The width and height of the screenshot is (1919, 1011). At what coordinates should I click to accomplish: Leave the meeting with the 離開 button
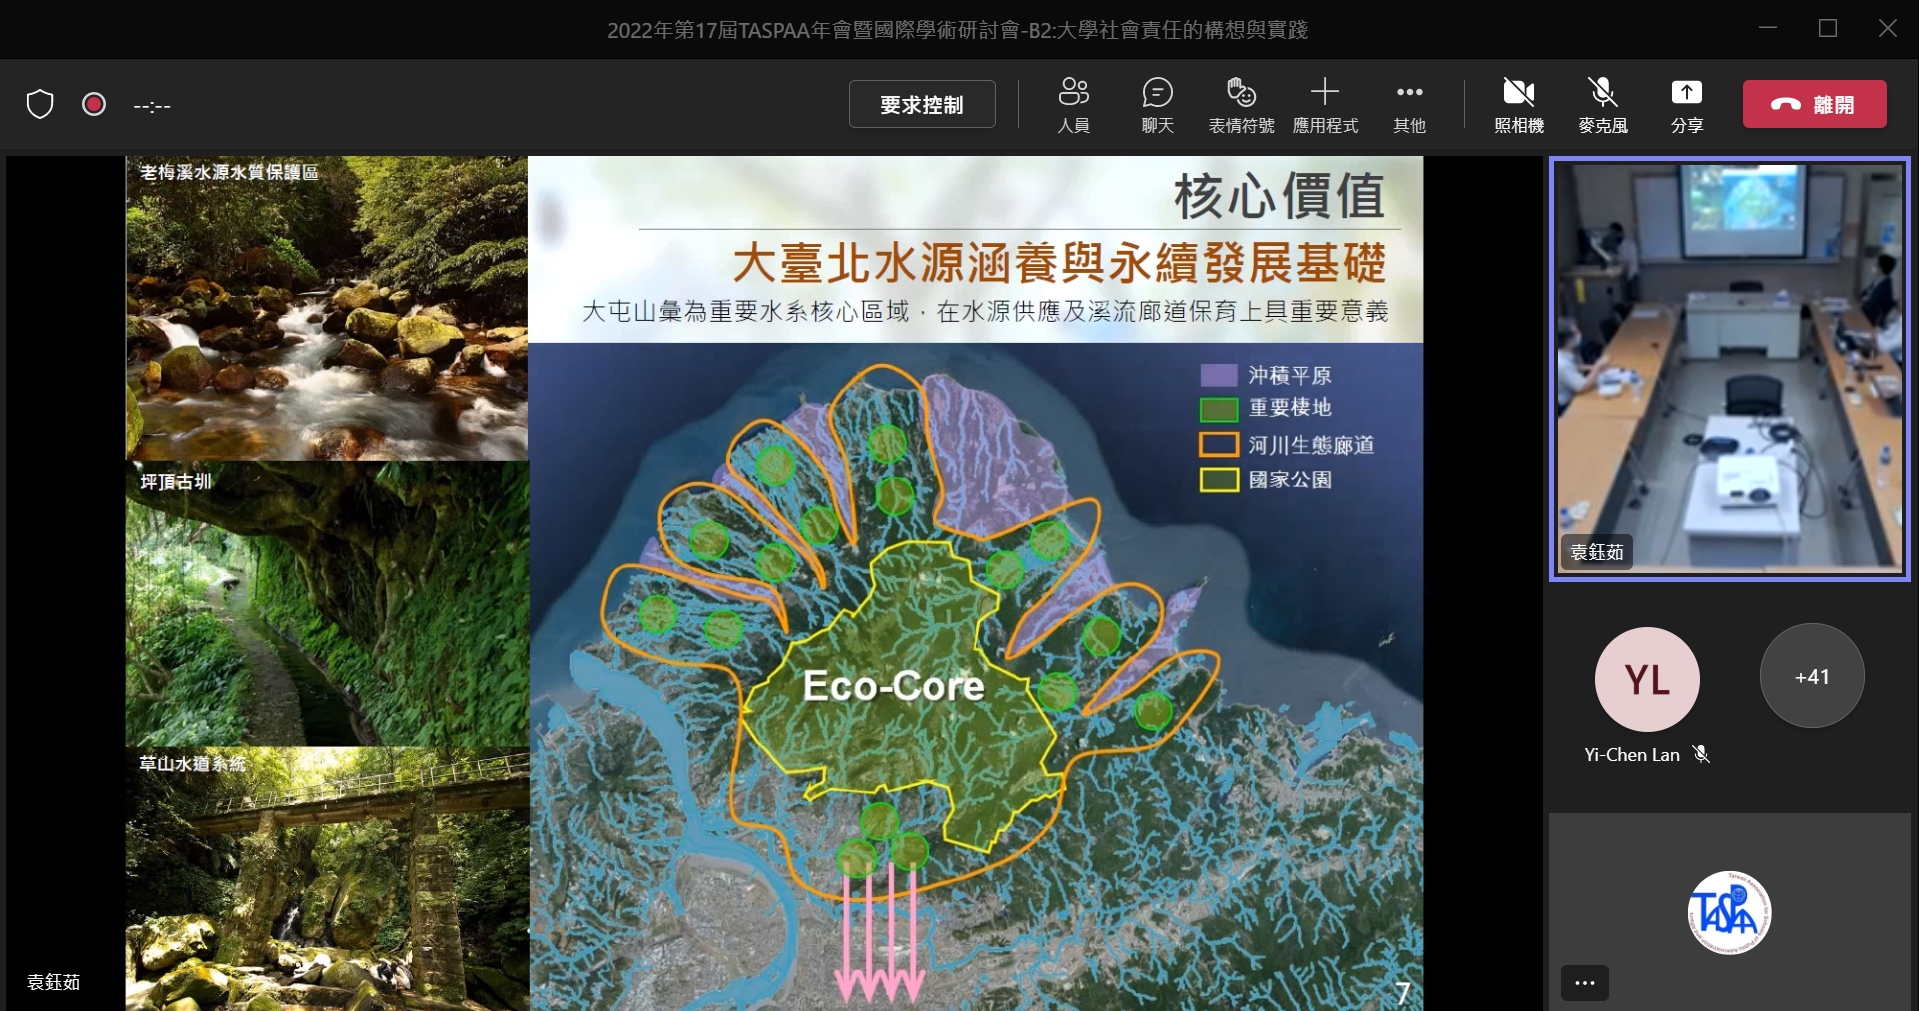[x=1814, y=104]
